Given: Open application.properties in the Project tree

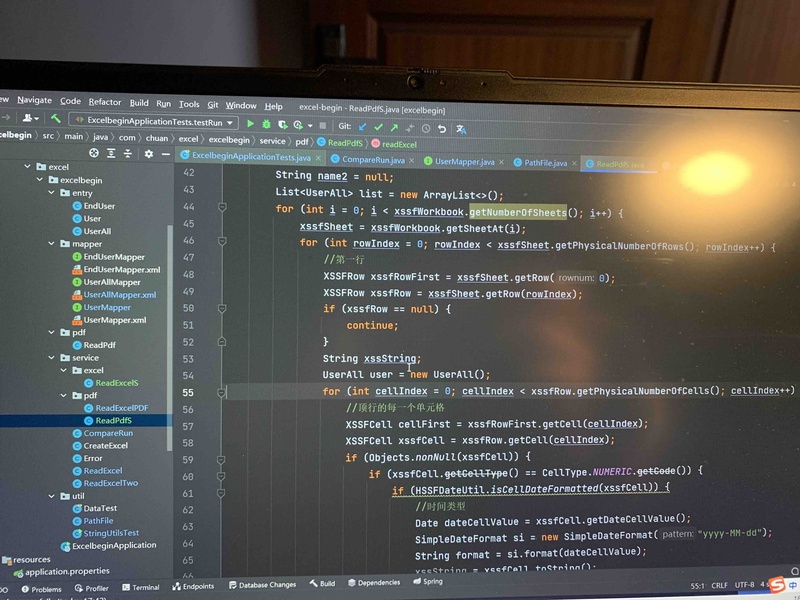Looking at the screenshot, I should [62, 571].
